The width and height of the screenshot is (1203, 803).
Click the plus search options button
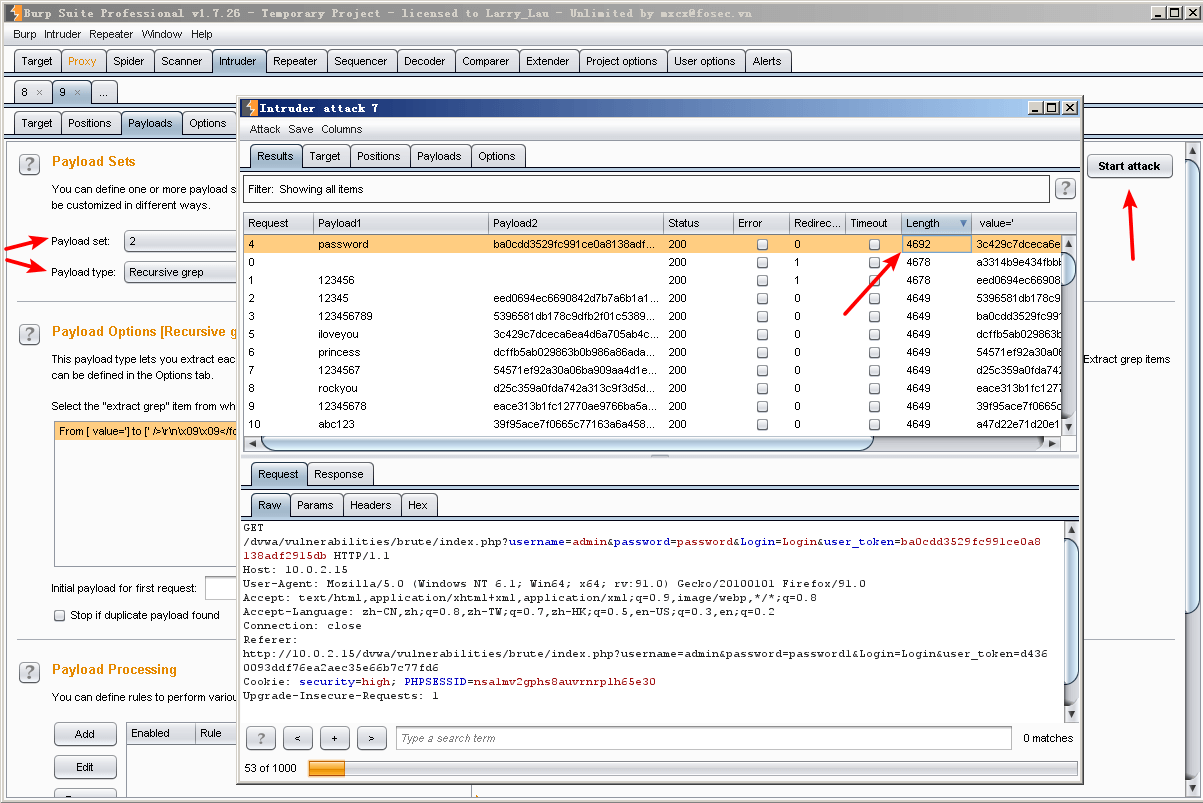point(334,738)
